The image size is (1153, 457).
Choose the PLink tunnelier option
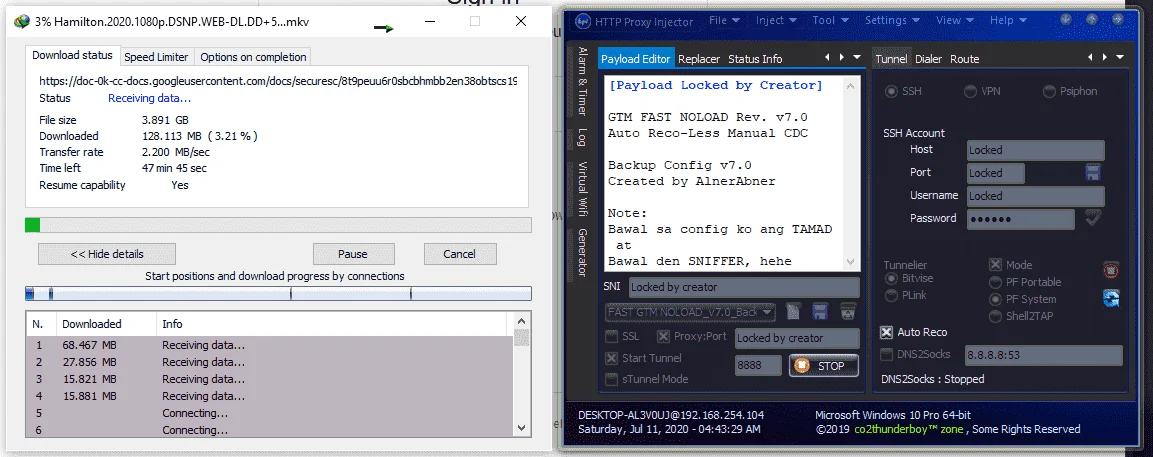point(891,295)
